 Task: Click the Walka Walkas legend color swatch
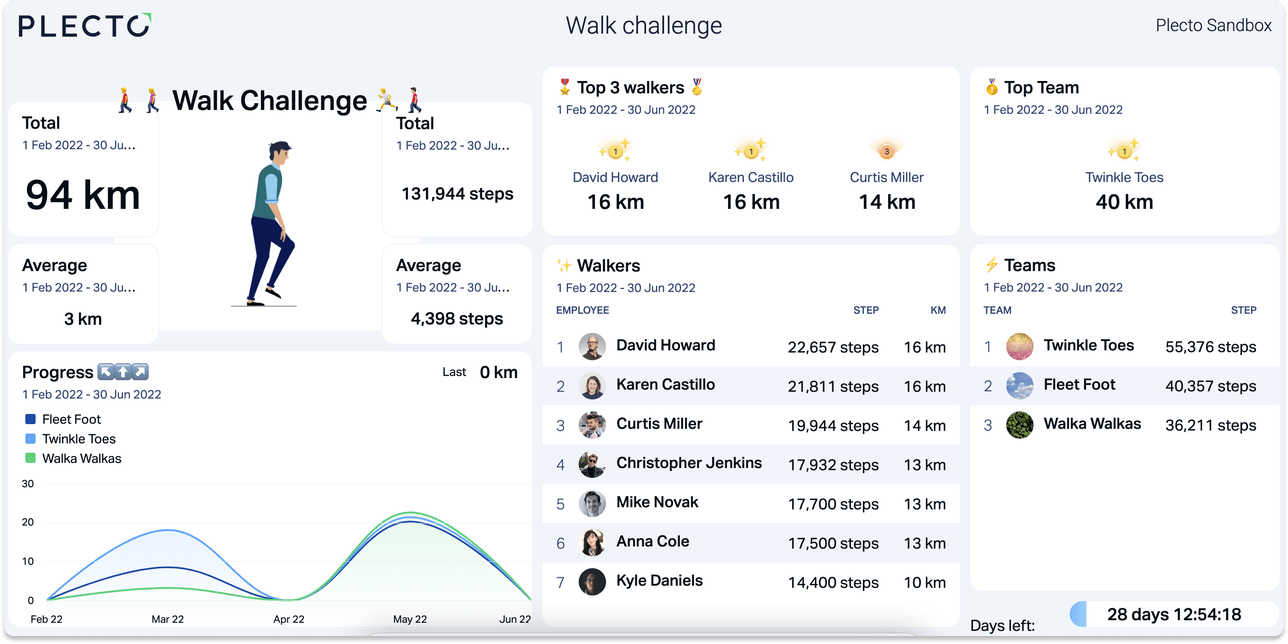tap(31, 459)
